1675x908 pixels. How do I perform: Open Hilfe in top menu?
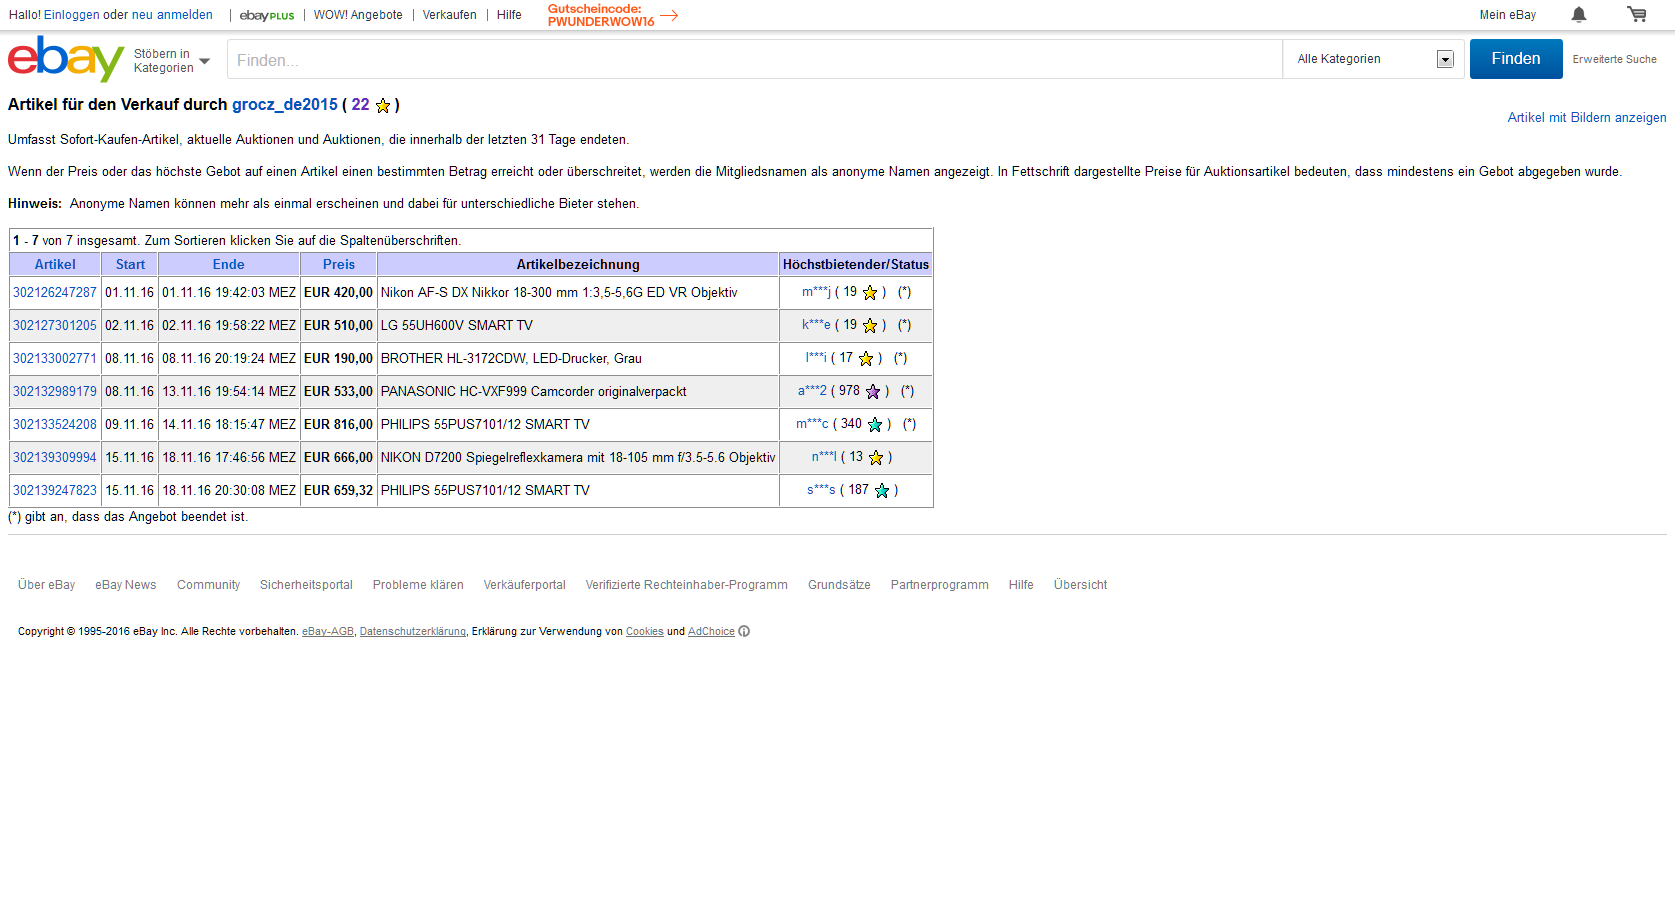[x=509, y=15]
